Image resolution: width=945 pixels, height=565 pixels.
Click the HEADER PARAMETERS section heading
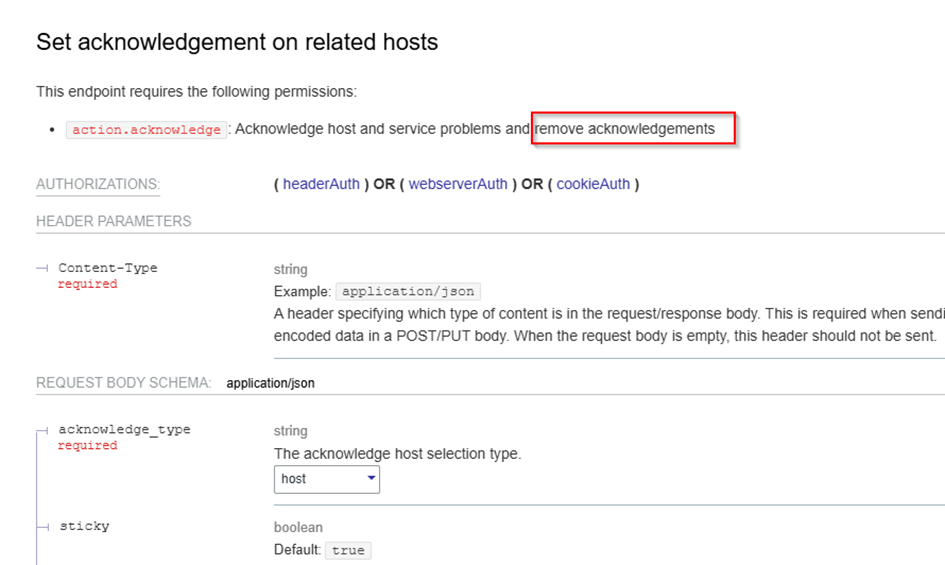tap(113, 221)
